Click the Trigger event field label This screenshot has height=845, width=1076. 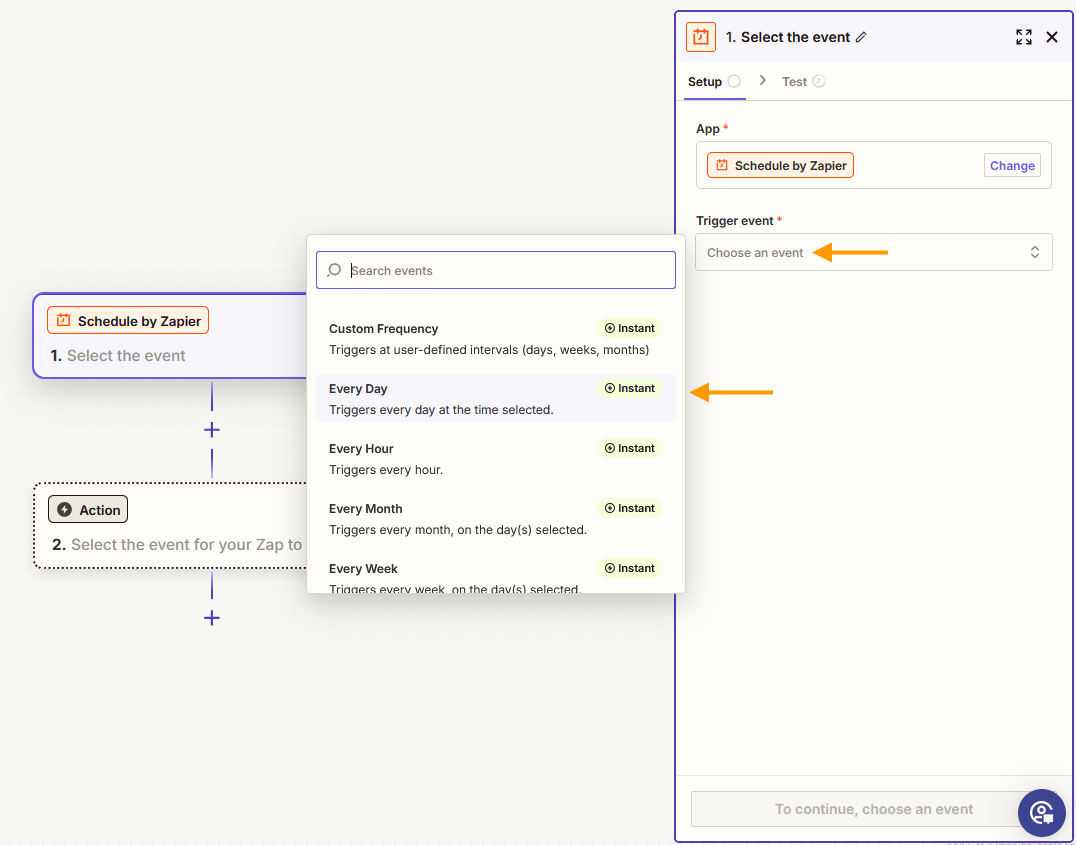click(735, 221)
